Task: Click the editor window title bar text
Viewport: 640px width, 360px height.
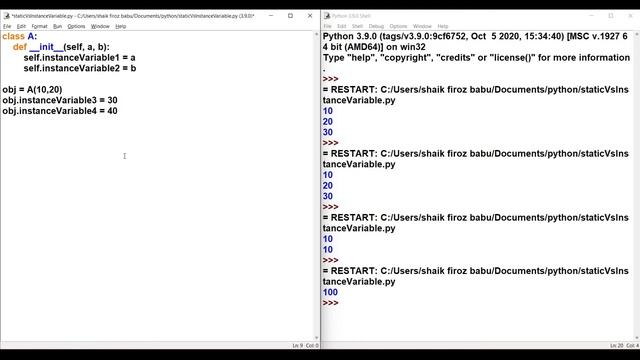Action: (133, 16)
